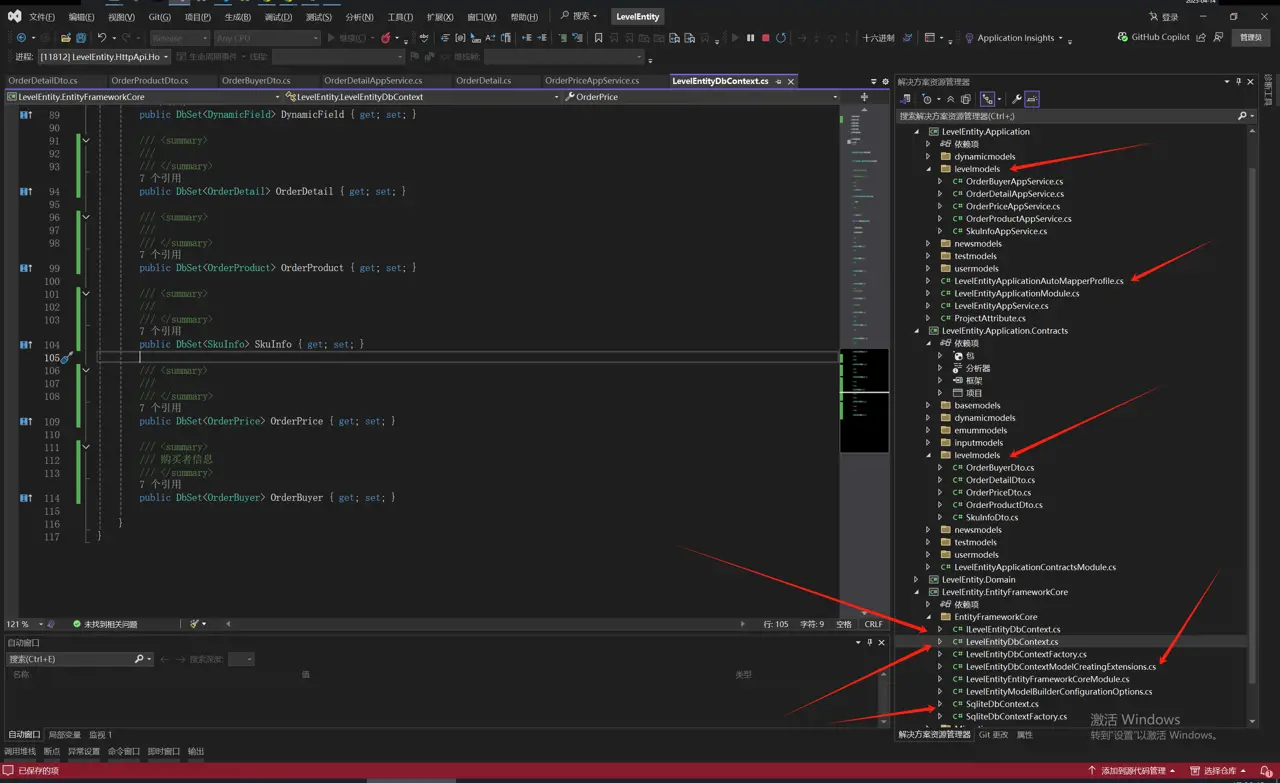The height and width of the screenshot is (783, 1280).
Task: Toggle hexadecimal display button 十六进制
Action: (x=878, y=38)
